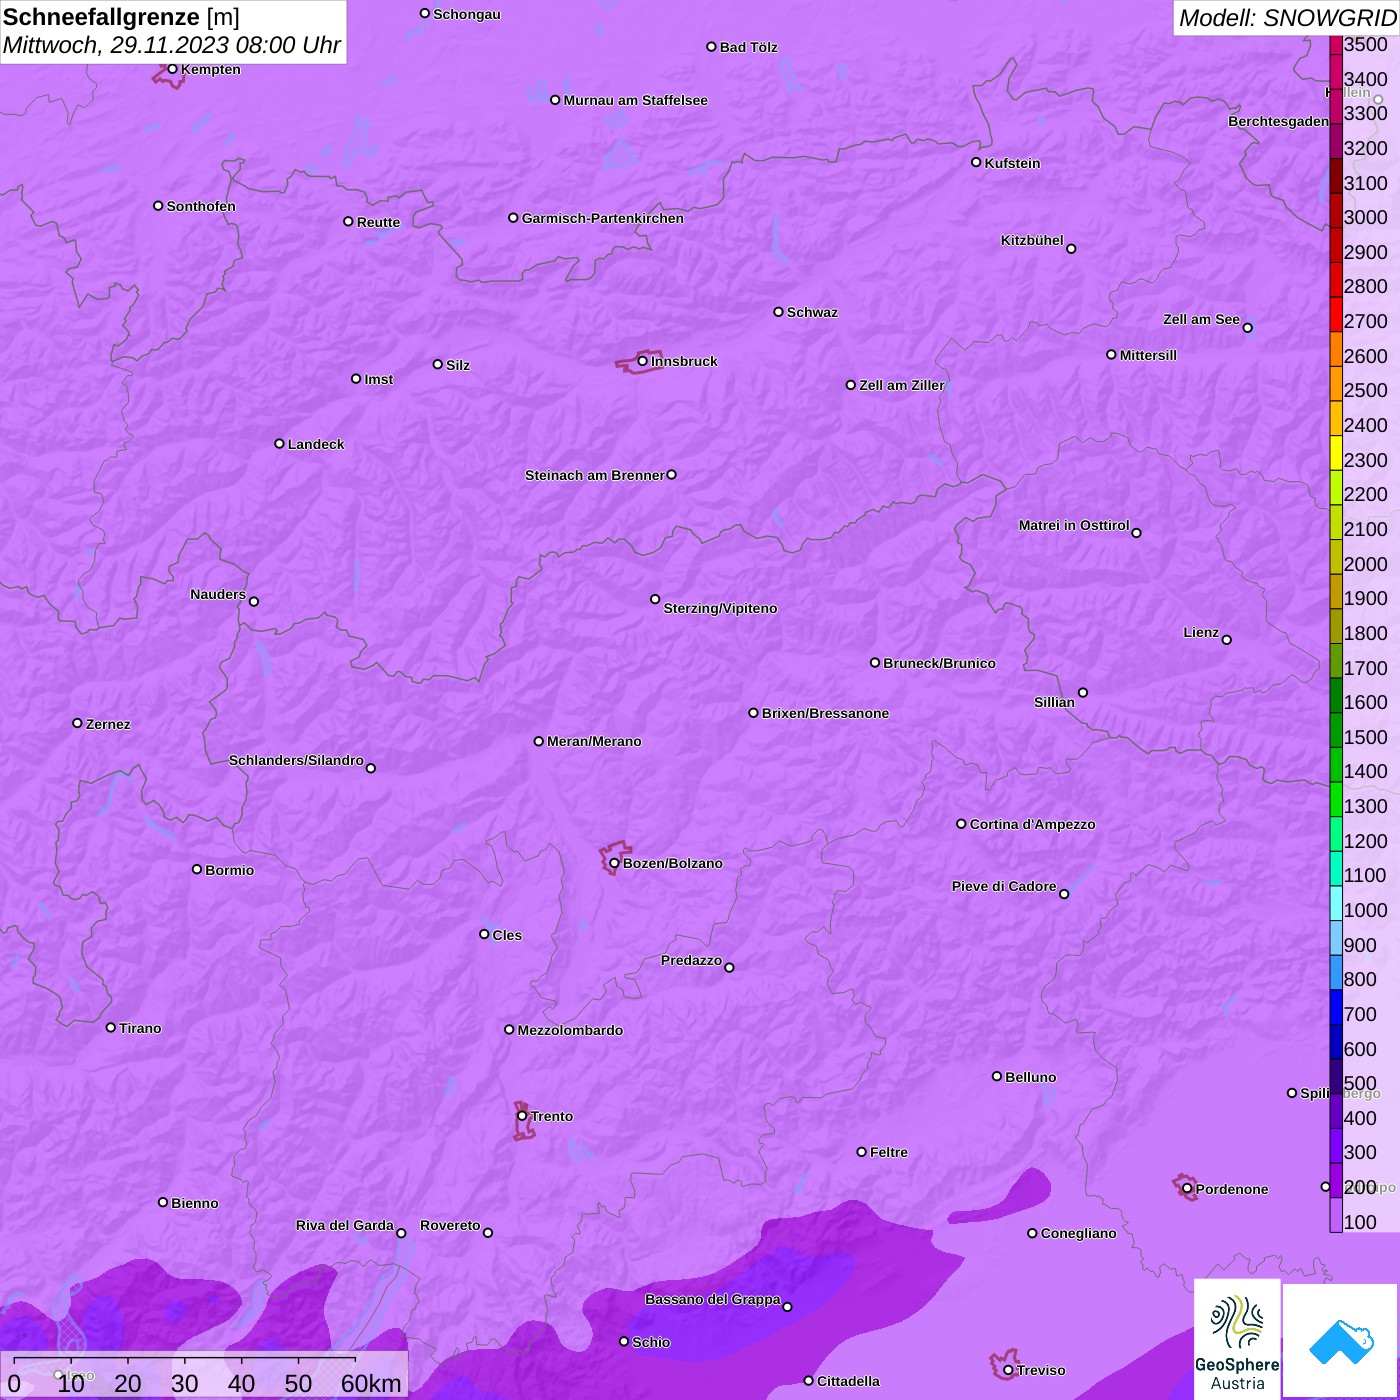1400x1400 pixels.
Task: Select the 700 m blue legend swatch
Action: [1336, 1007]
